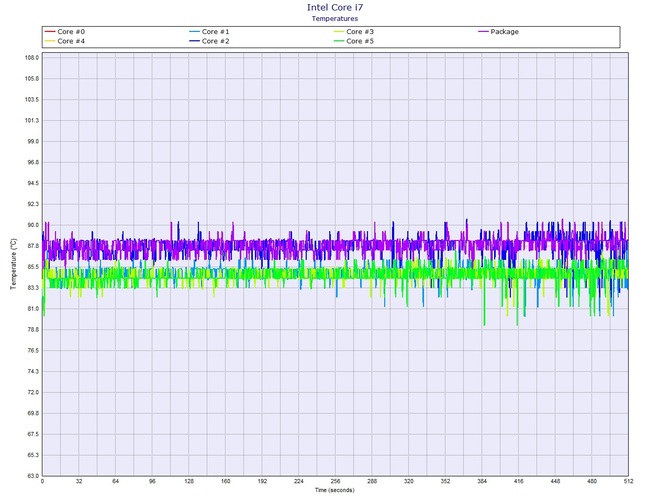Click the red Core #0 legend line
The image size is (670, 502).
point(50,32)
